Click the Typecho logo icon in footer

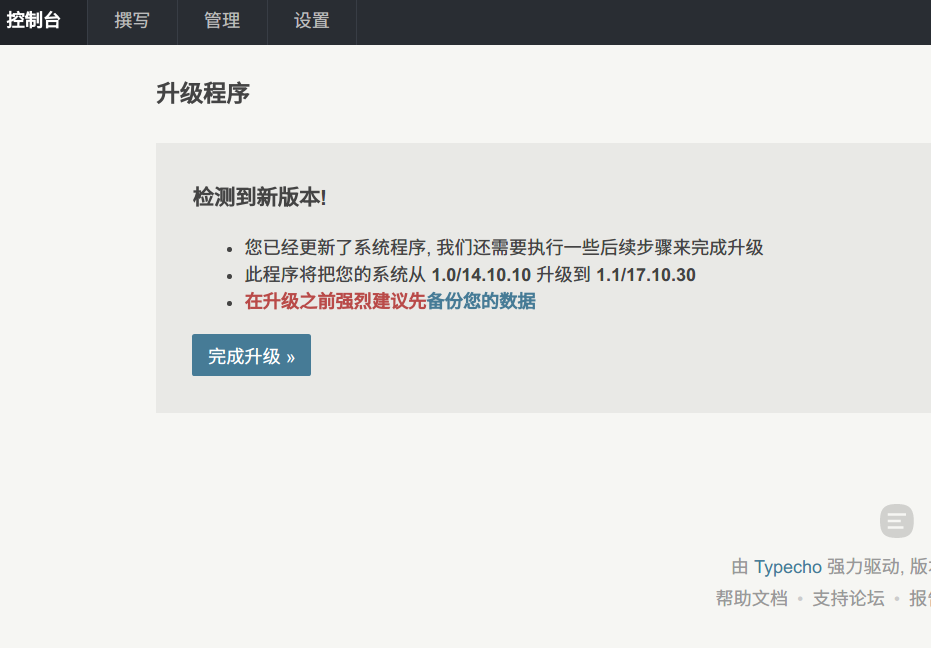[896, 521]
